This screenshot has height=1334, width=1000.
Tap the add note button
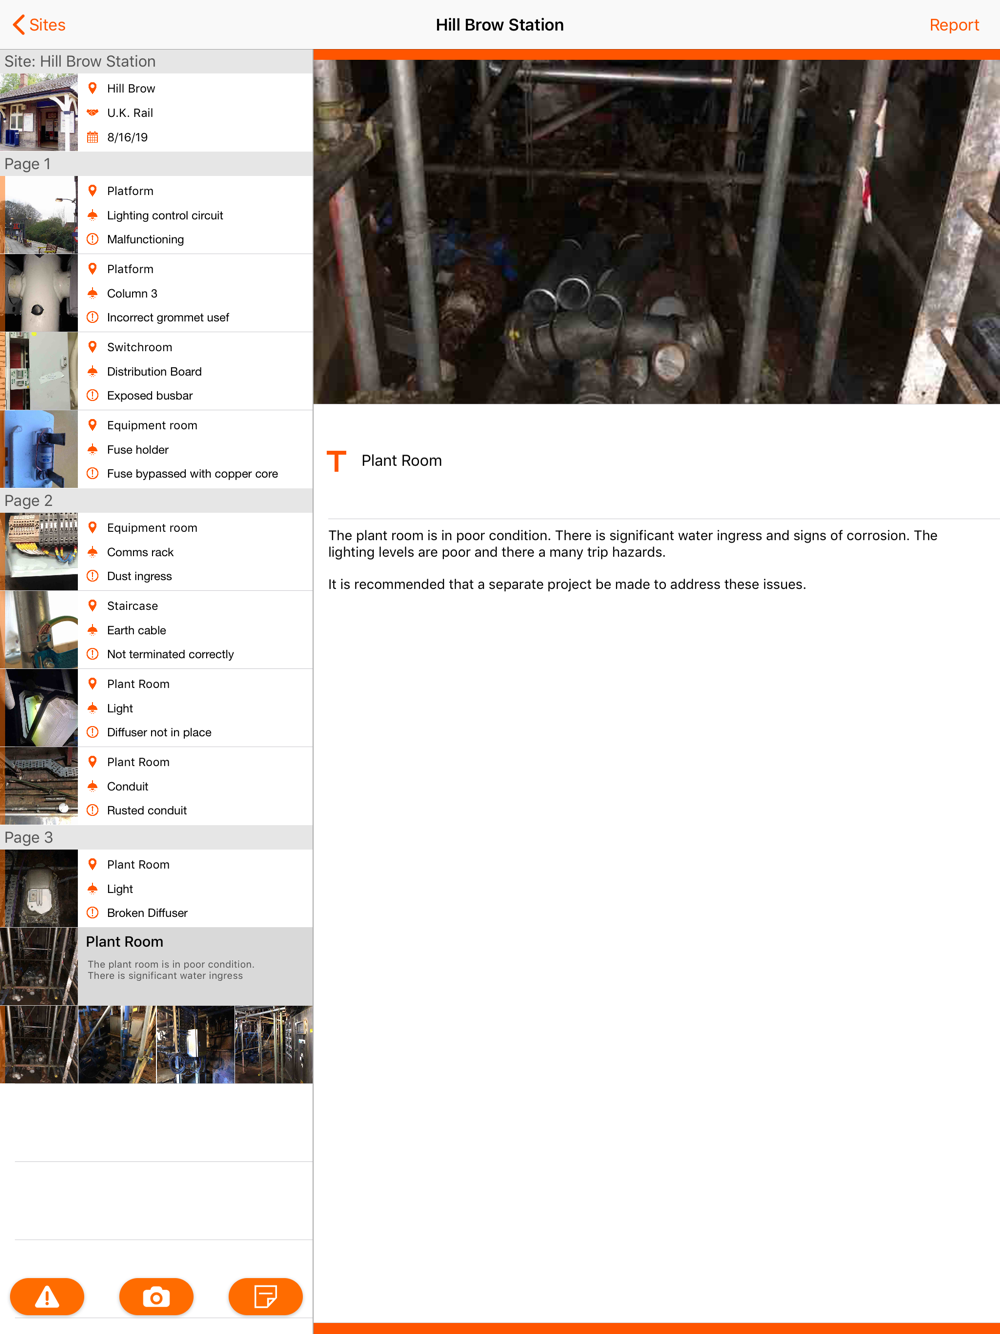pos(265,1297)
